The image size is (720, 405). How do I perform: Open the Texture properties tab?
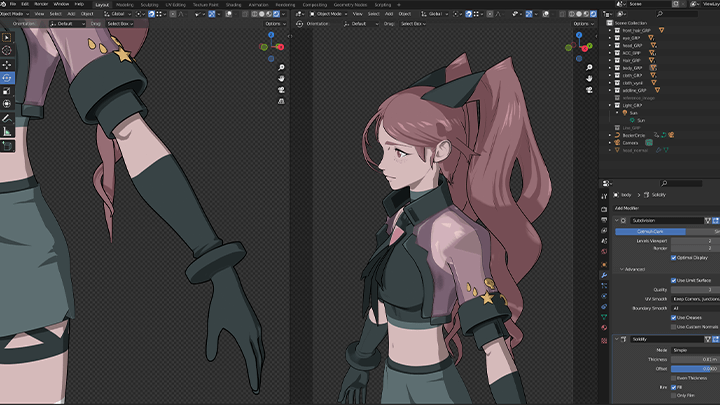pyautogui.click(x=604, y=341)
